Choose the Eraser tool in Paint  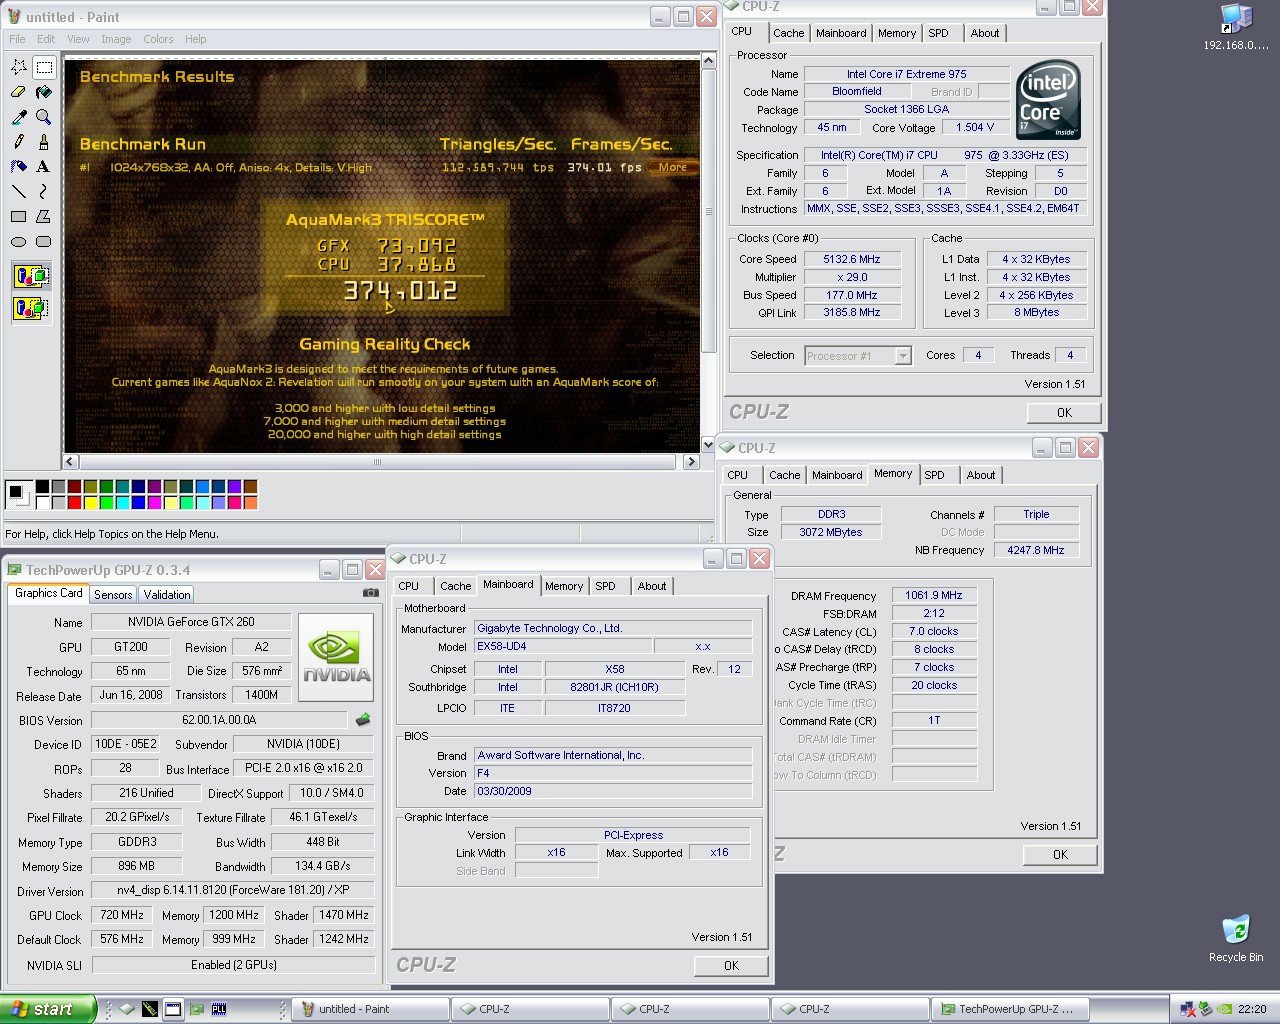pos(19,92)
